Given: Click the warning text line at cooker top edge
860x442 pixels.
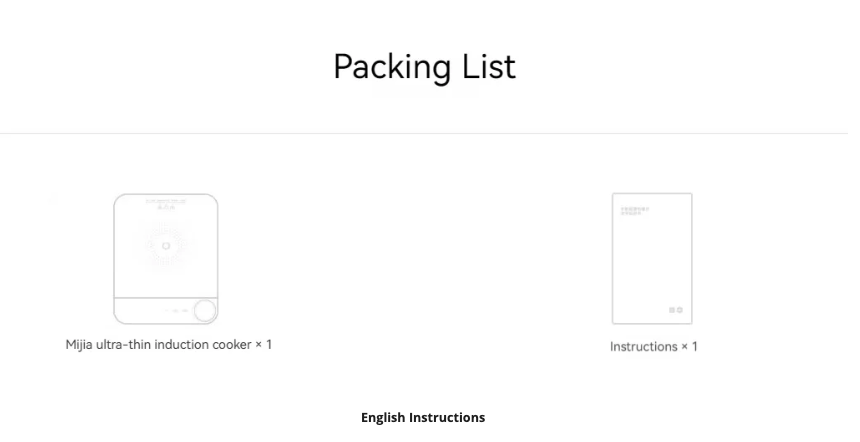Looking at the screenshot, I should click(x=166, y=201).
